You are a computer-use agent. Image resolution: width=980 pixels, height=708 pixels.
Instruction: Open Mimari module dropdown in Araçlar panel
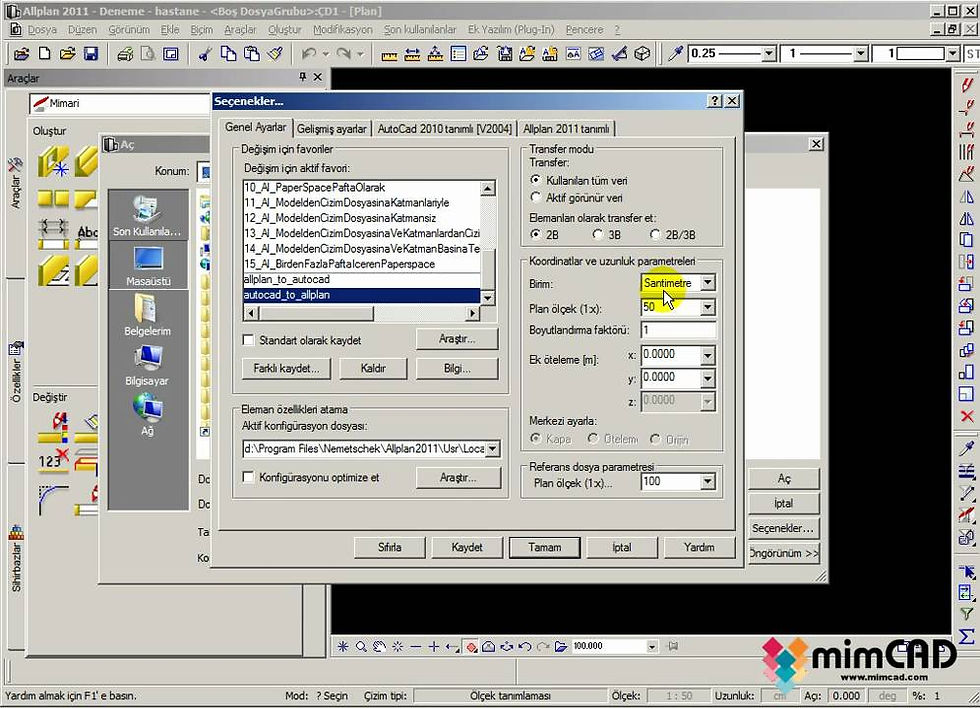119,103
